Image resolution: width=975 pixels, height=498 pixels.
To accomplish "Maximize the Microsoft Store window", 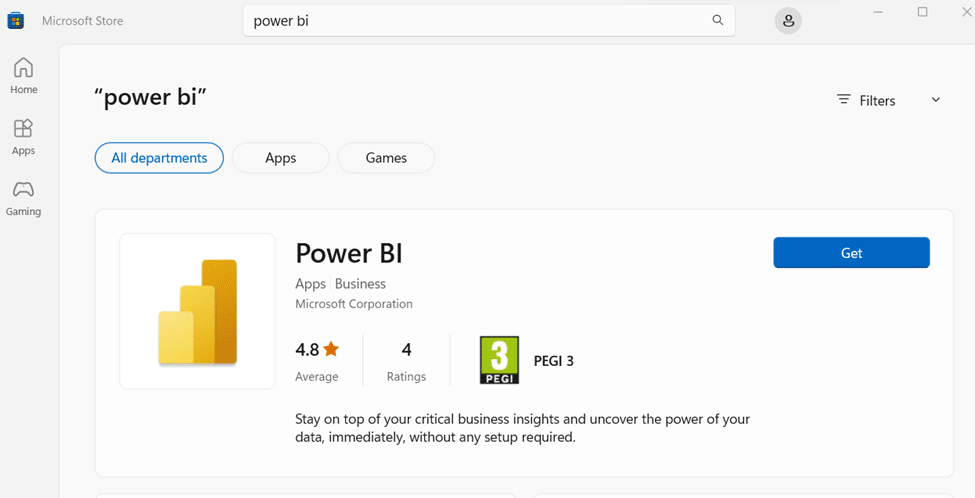I will 922,12.
